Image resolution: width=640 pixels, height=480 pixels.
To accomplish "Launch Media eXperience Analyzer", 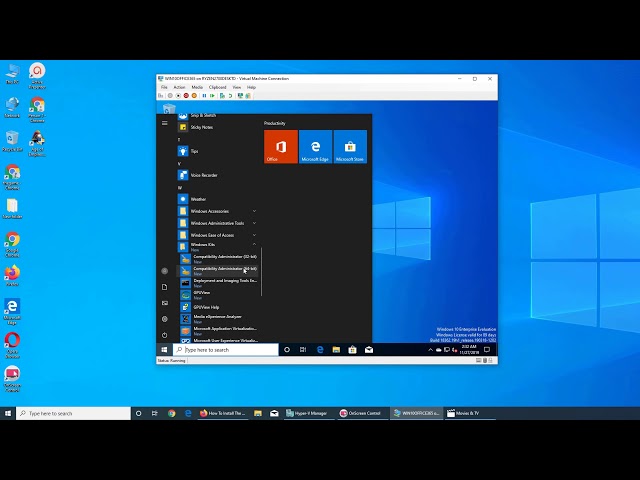I will (219, 319).
